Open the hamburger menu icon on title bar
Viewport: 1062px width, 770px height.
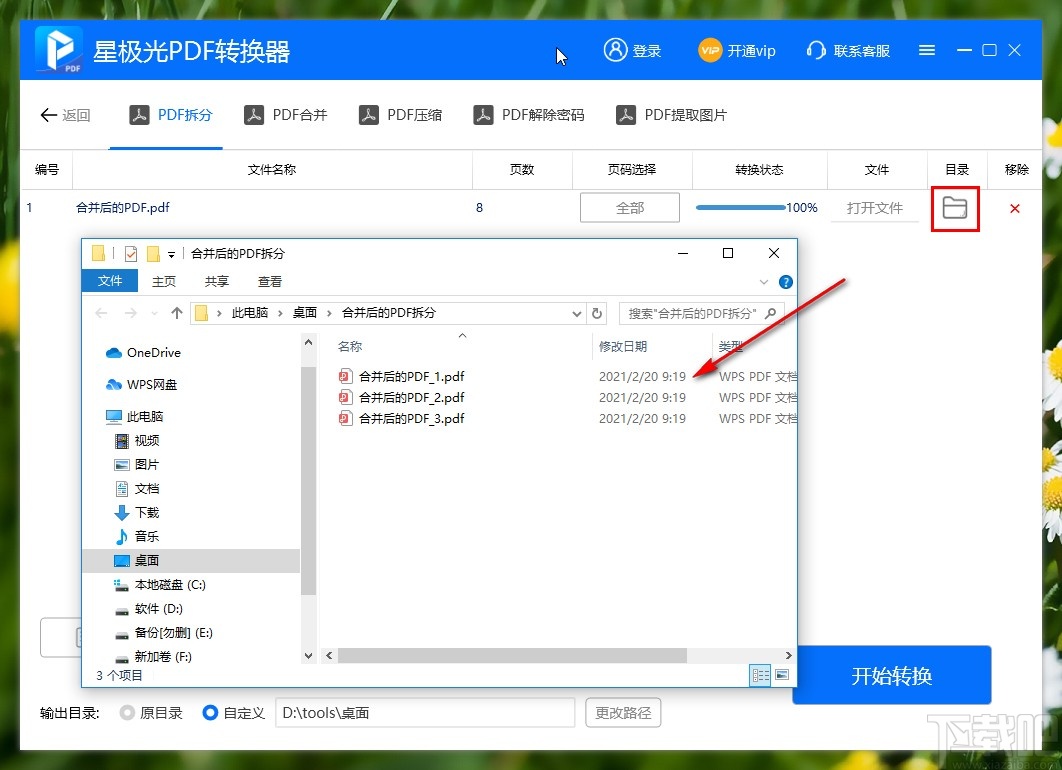[x=926, y=50]
